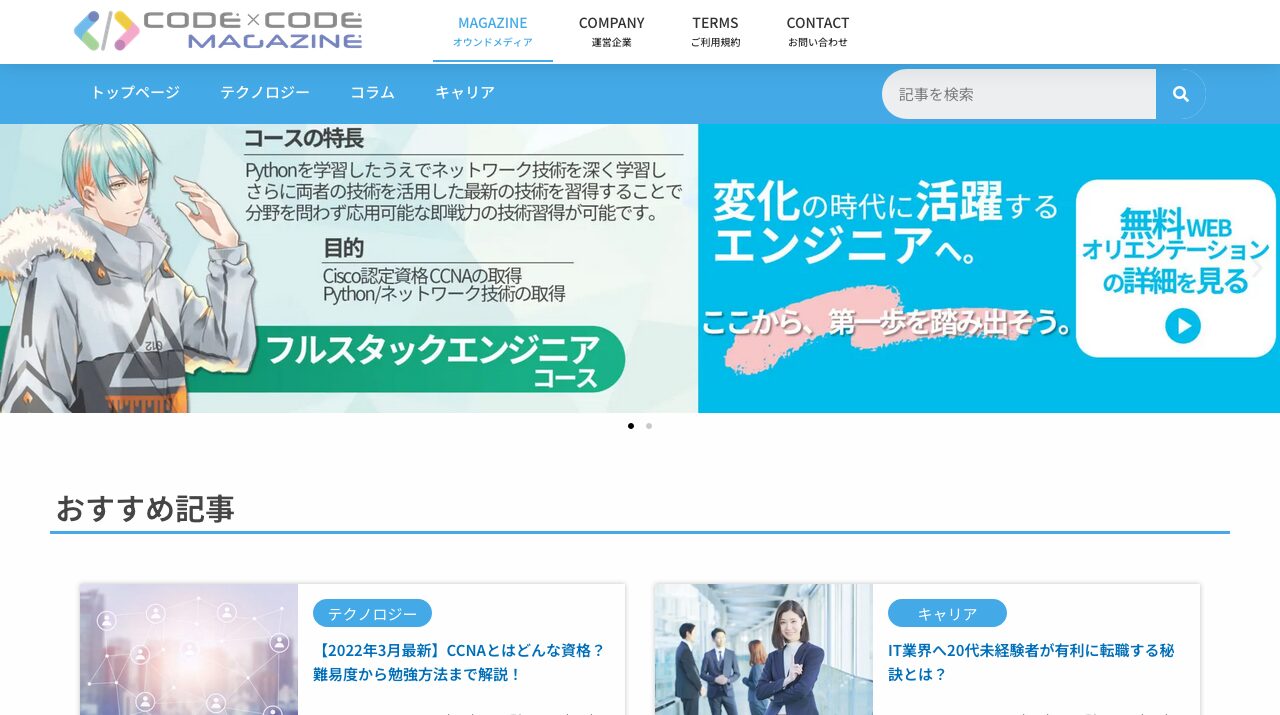Click the businesswomen article thumbnail
The width and height of the screenshot is (1280, 715).
[763, 650]
